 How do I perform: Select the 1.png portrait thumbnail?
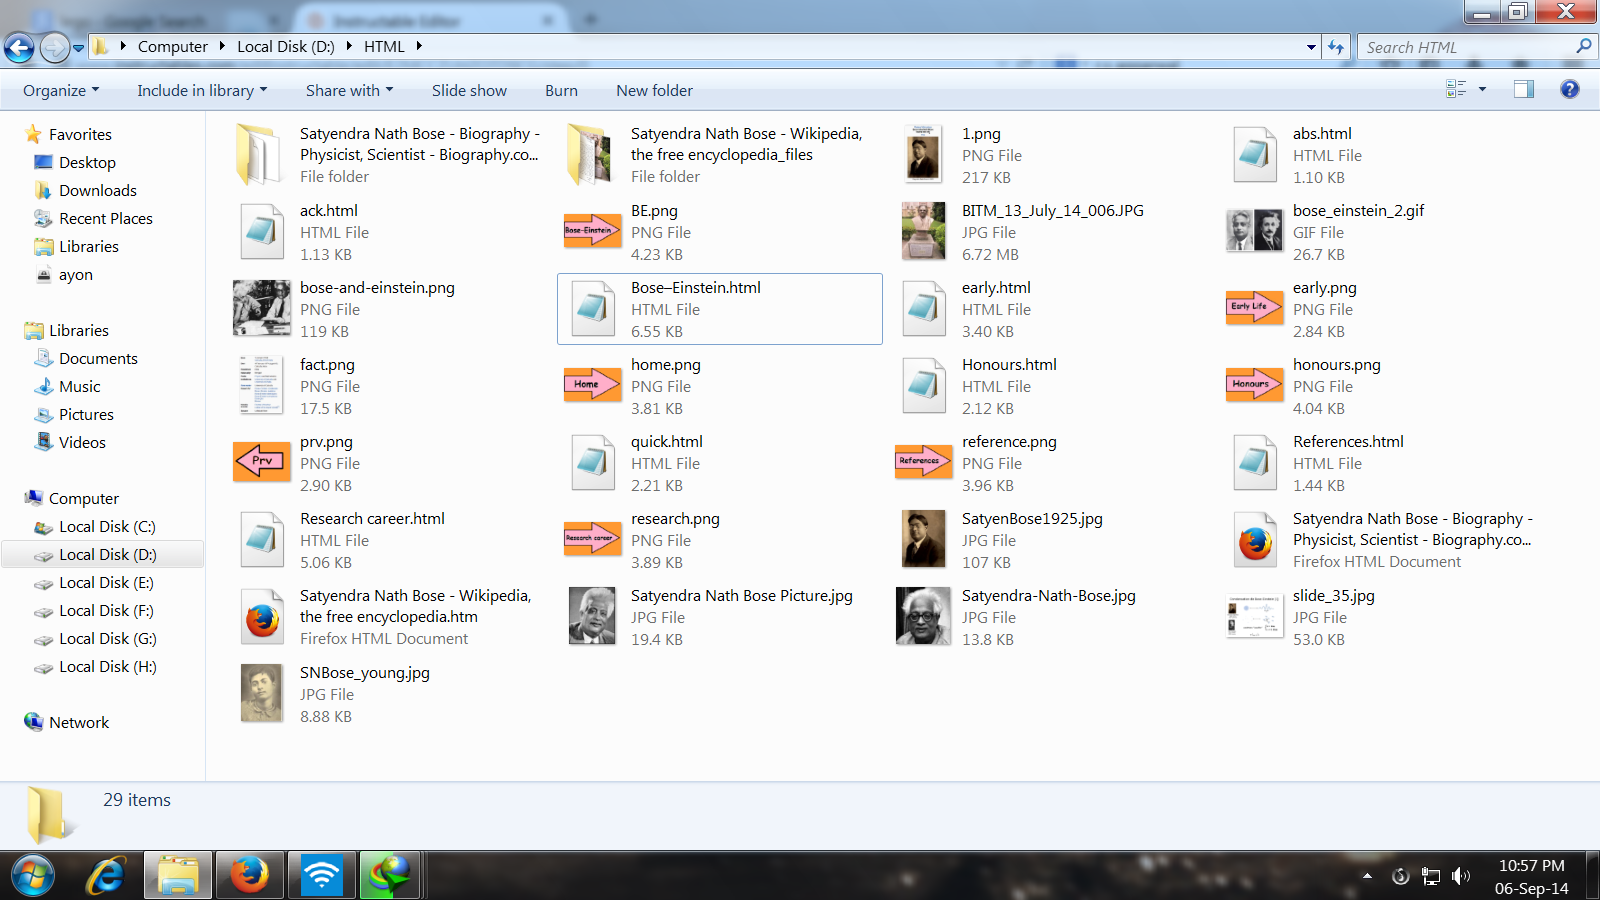click(923, 154)
